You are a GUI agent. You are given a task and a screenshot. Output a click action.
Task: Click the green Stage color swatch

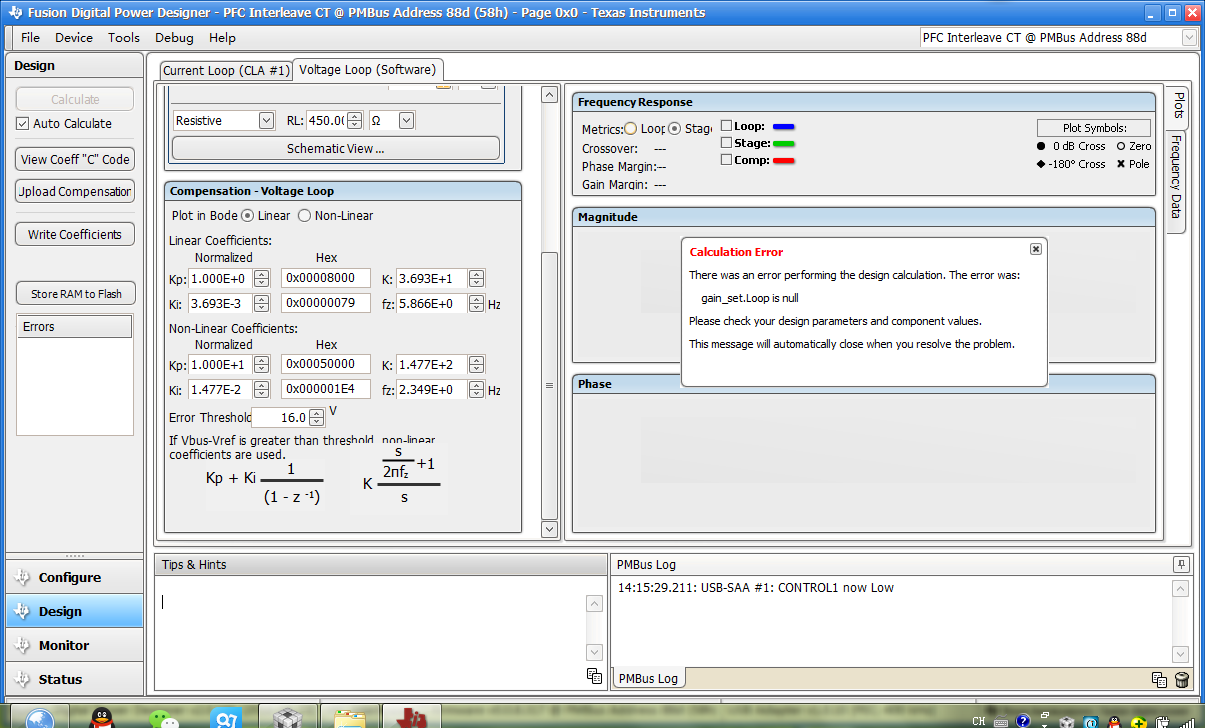point(784,144)
